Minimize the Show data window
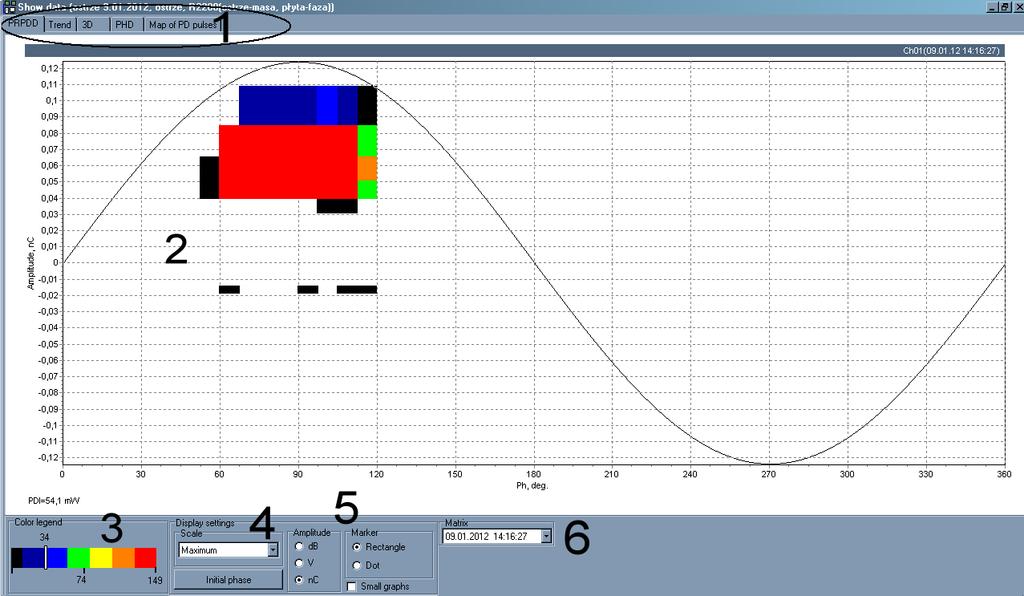The width and height of the screenshot is (1024, 596). click(x=993, y=7)
